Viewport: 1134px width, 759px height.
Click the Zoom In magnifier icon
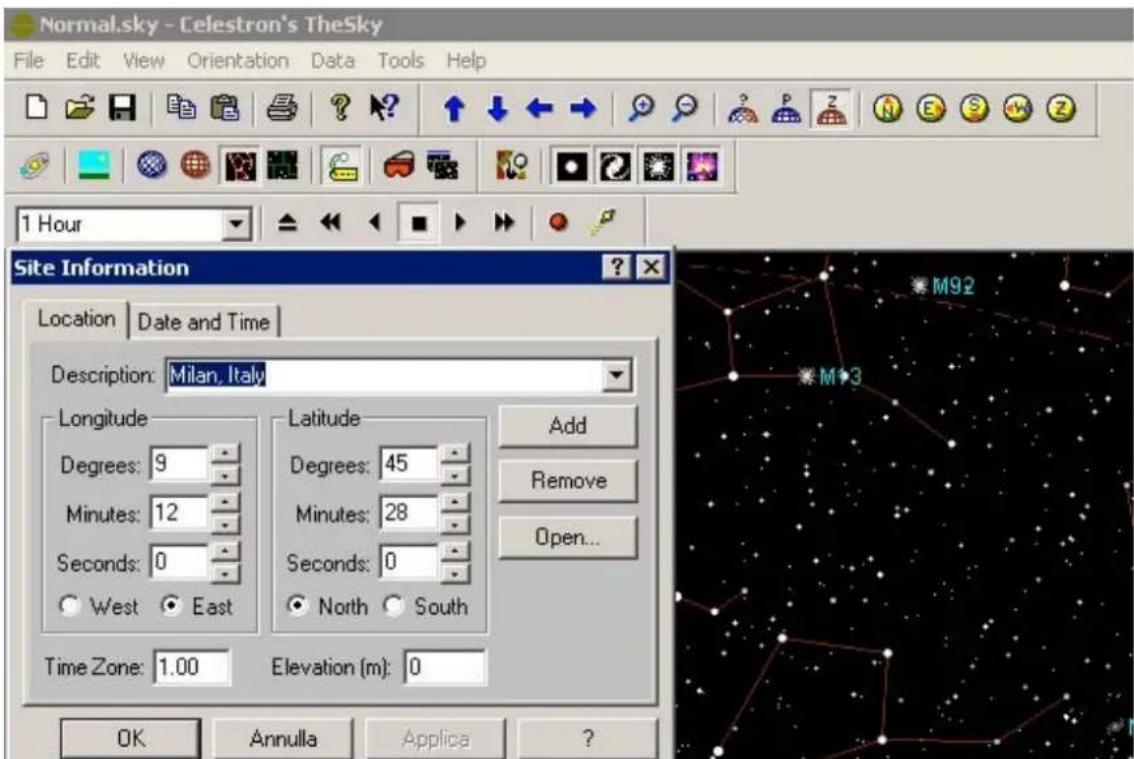pyautogui.click(x=641, y=108)
